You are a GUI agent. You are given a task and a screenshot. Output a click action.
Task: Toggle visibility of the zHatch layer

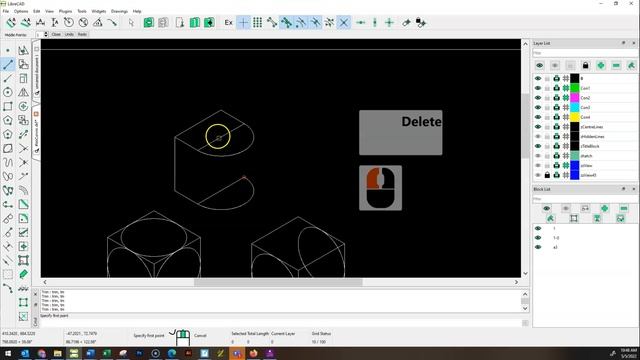538,156
